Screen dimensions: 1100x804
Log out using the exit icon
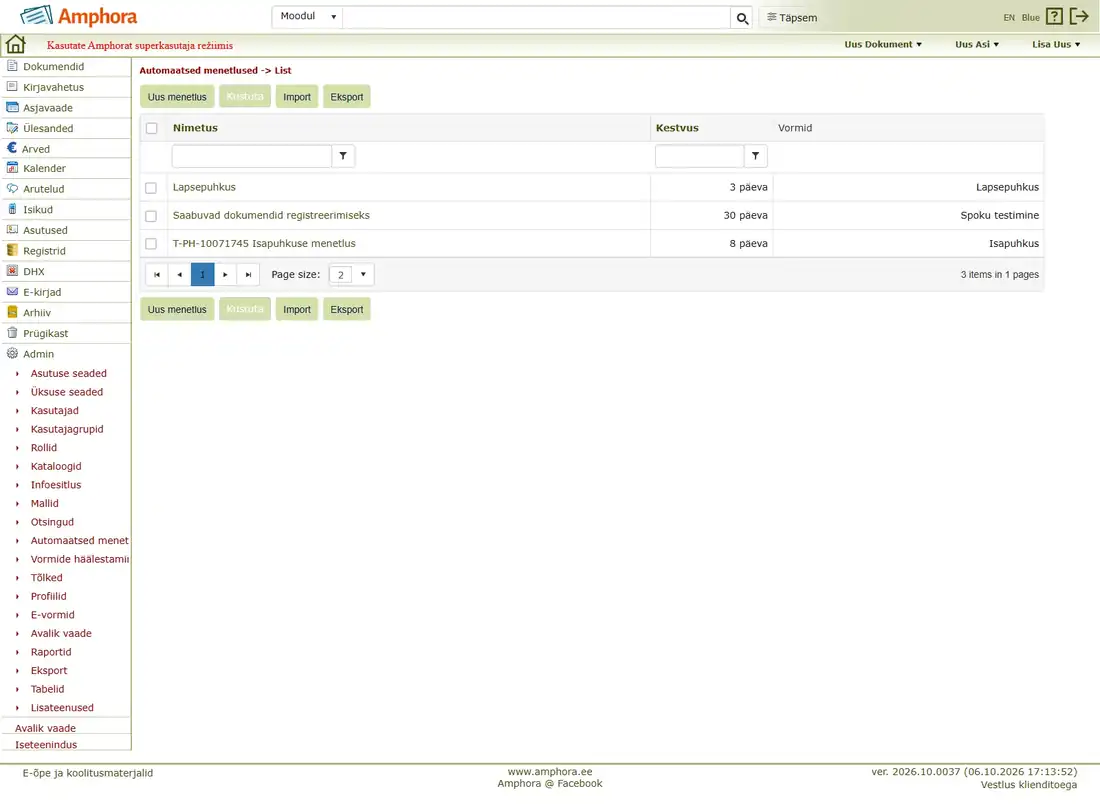coord(1079,17)
